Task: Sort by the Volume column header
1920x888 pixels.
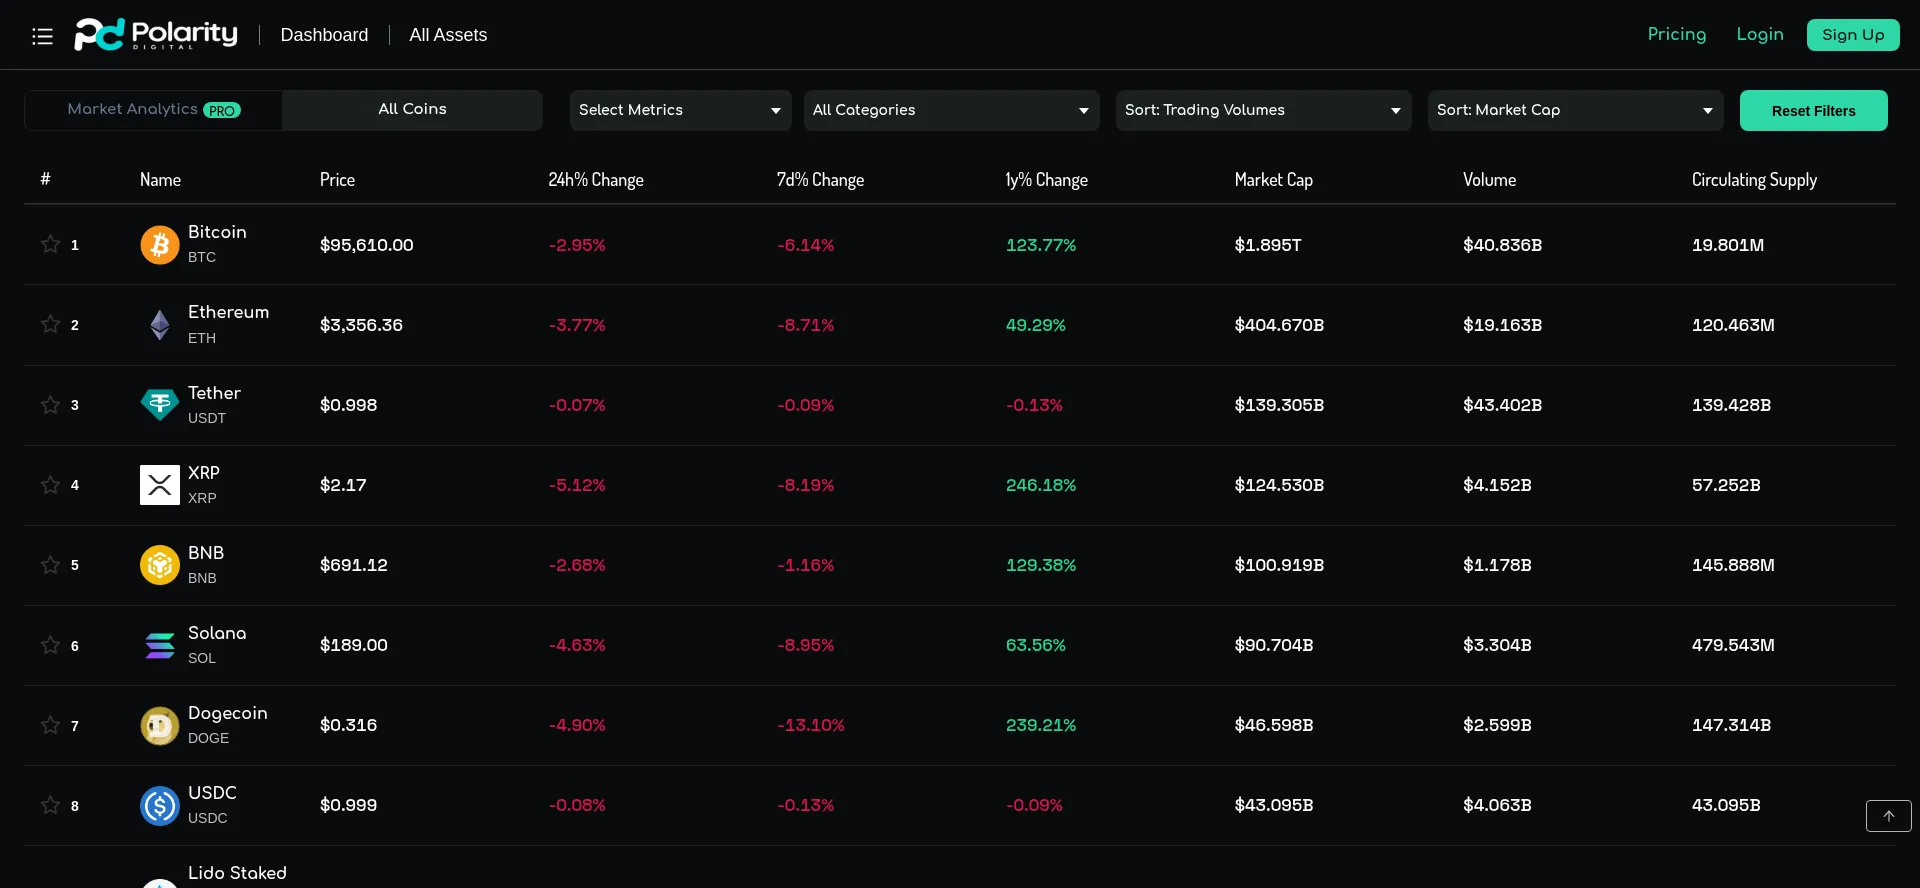Action: click(x=1489, y=180)
